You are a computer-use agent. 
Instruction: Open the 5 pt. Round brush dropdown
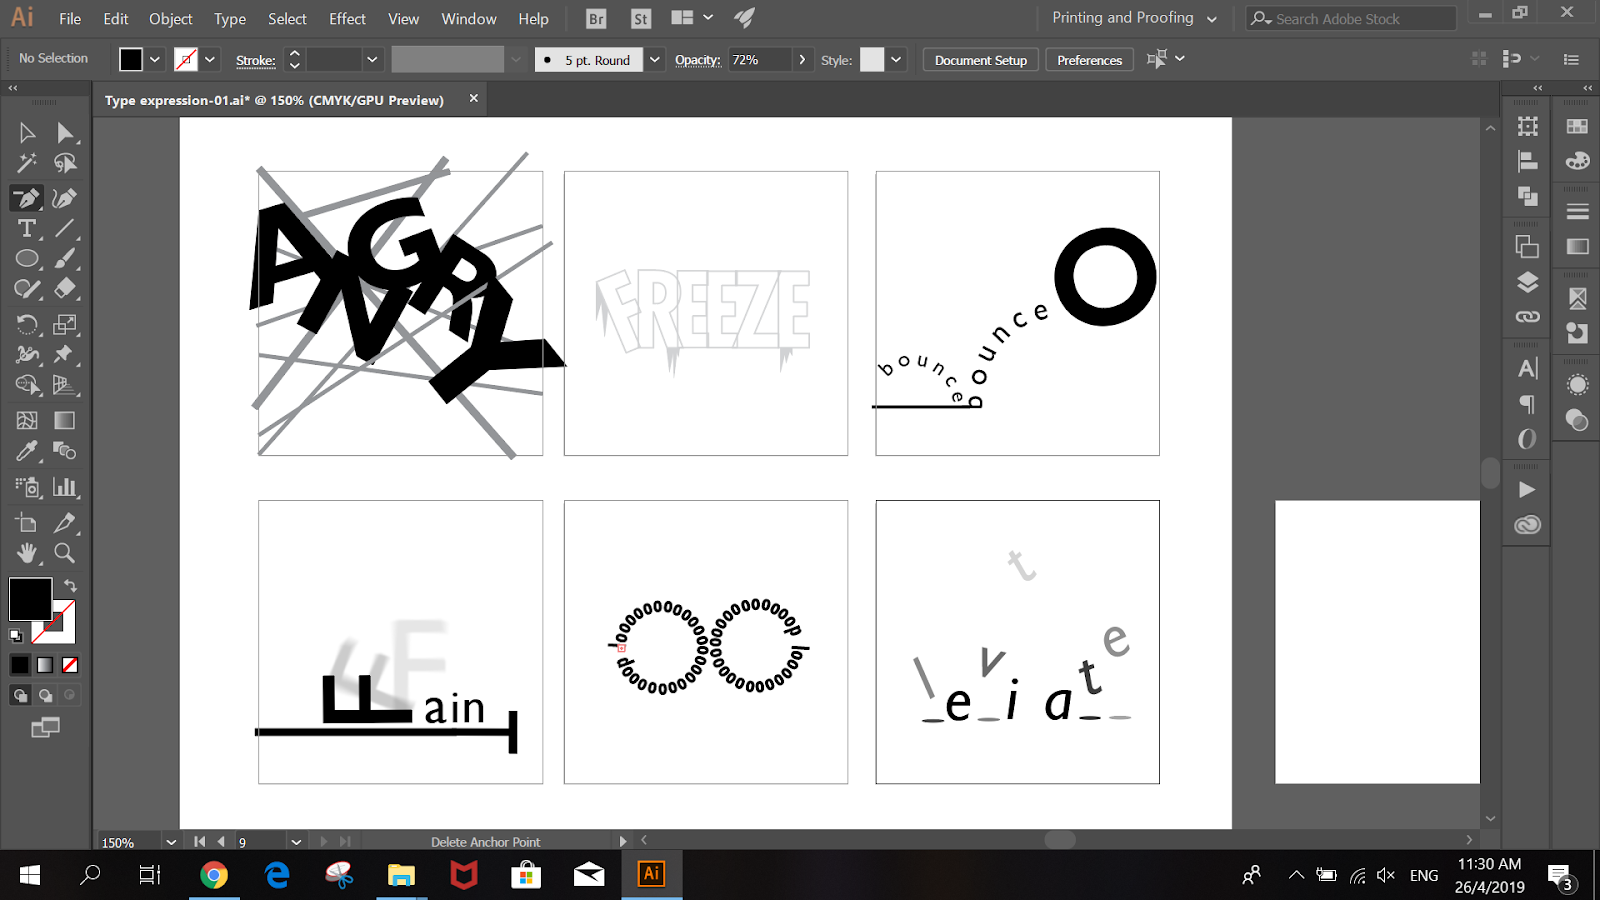pos(654,59)
